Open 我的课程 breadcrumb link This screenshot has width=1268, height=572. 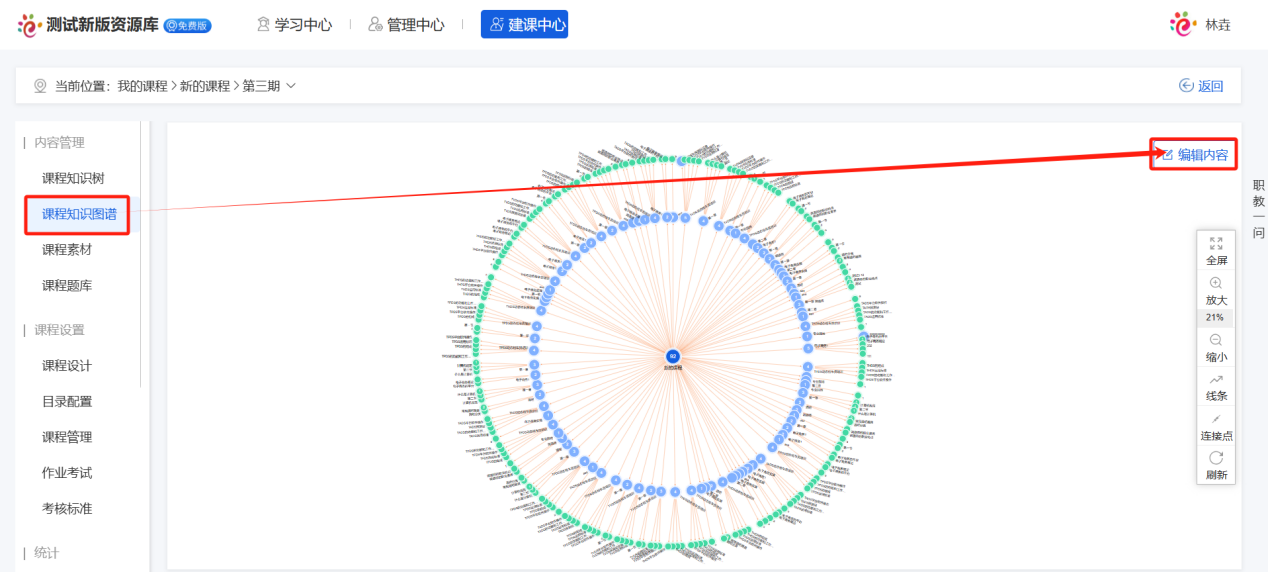(142, 86)
